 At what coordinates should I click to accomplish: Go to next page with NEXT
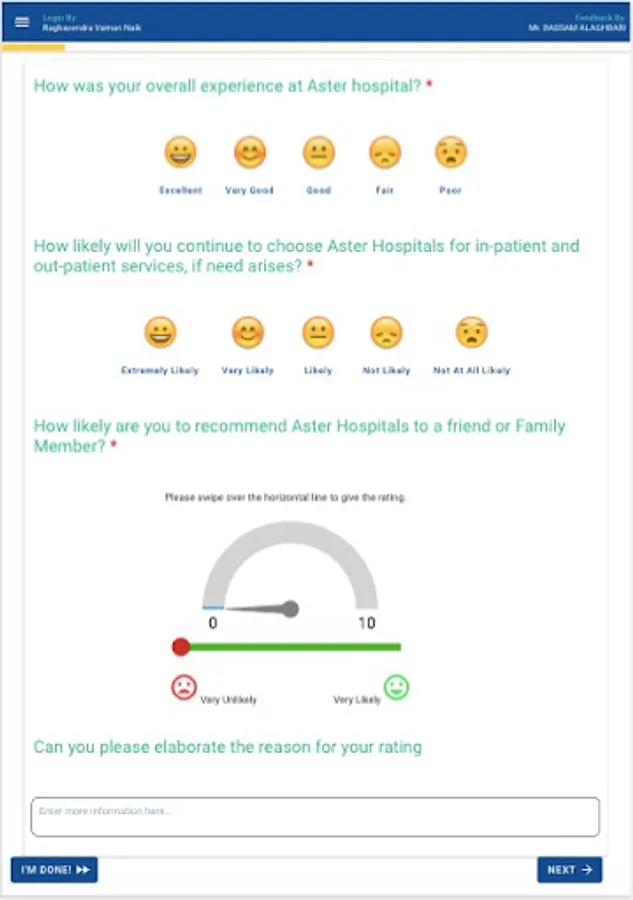click(x=569, y=870)
